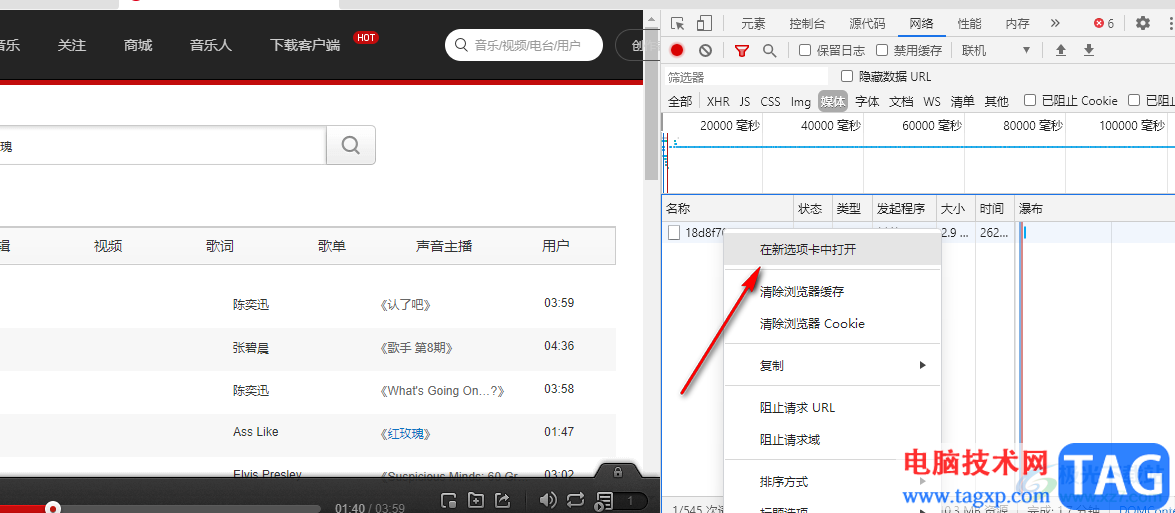Enable the 禁用缓存 checkbox

[882, 50]
